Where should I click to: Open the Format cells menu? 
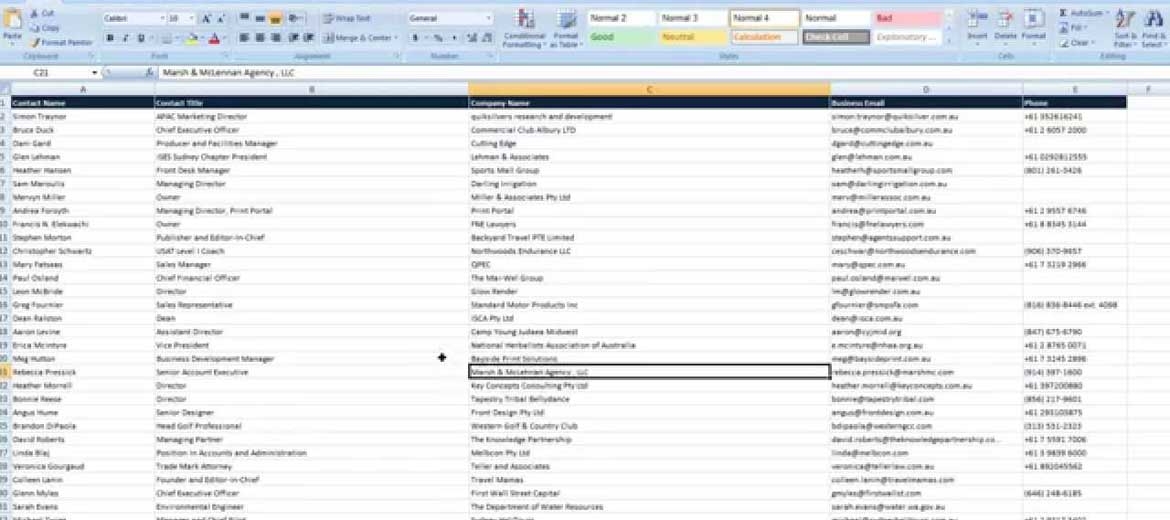pos(1033,27)
